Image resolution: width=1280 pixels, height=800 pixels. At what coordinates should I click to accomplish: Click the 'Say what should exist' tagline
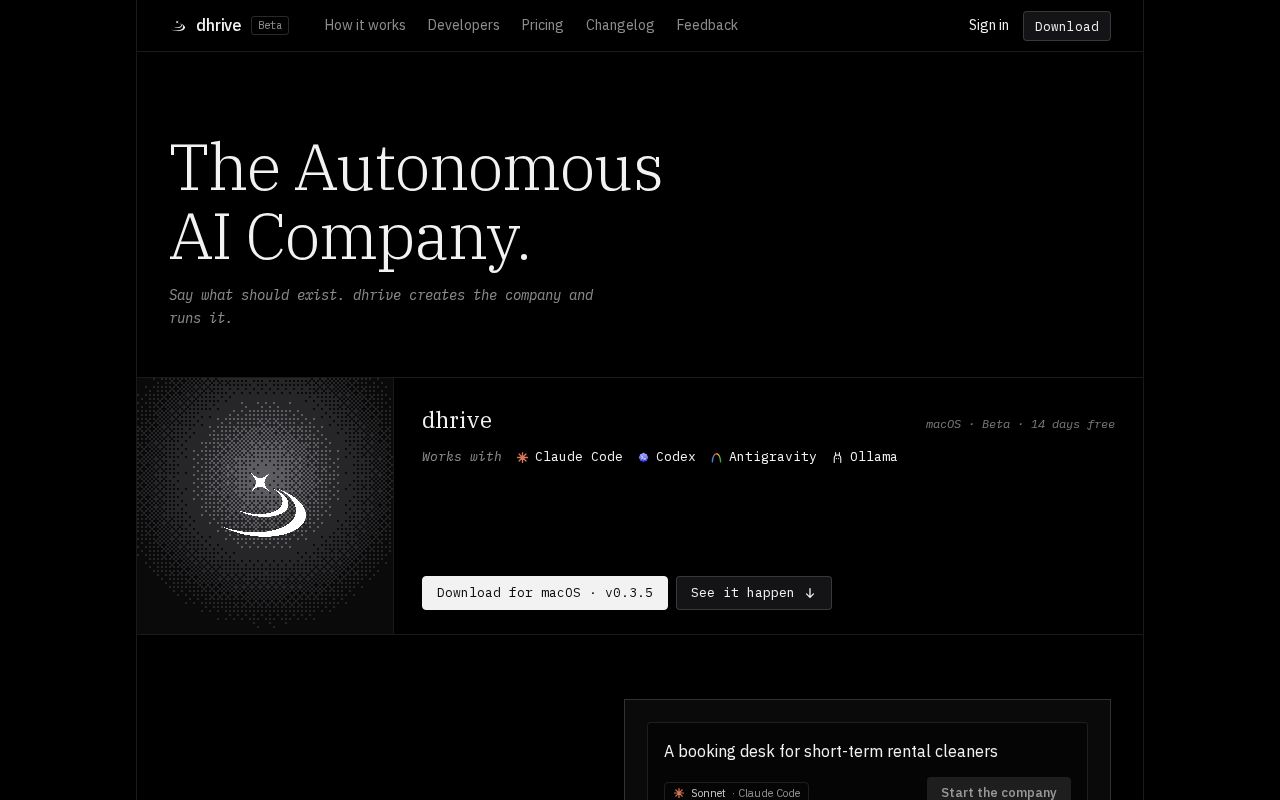(x=381, y=306)
